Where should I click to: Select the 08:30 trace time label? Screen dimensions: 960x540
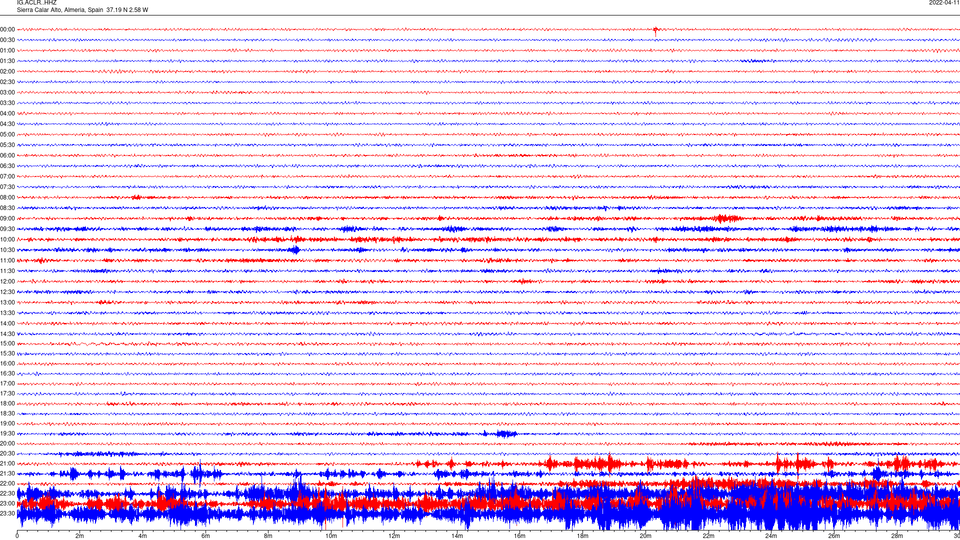pos(7,208)
